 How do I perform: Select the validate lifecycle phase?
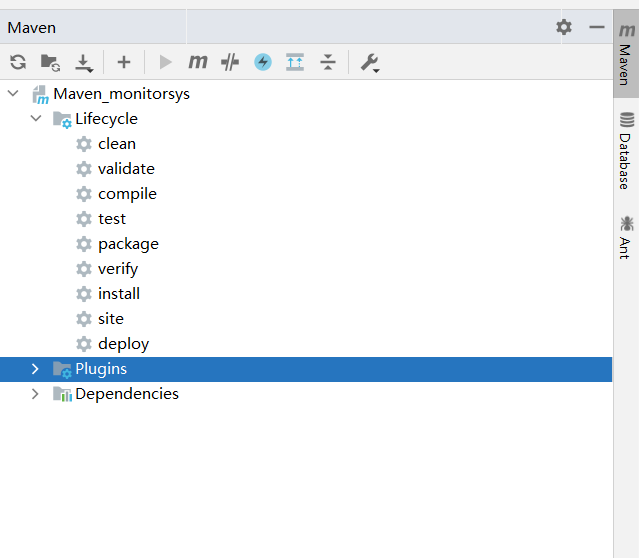click(126, 169)
